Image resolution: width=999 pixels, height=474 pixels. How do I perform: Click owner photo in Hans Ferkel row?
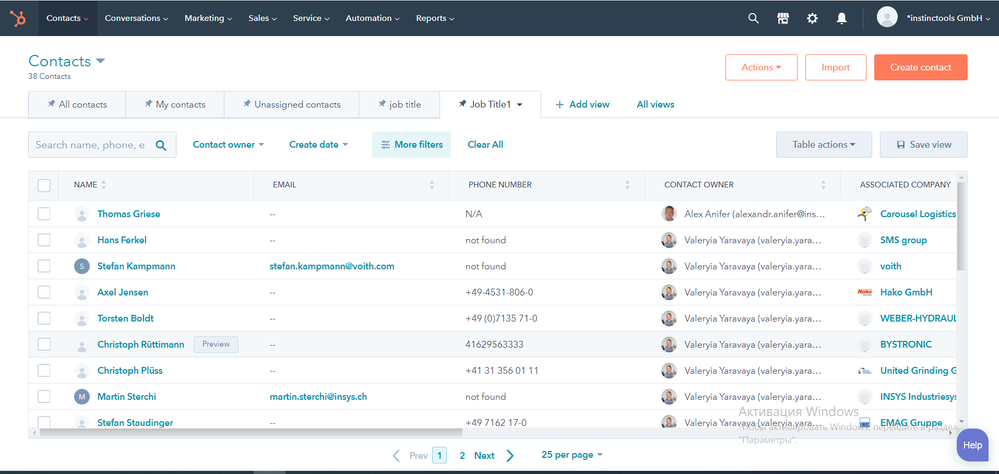[669, 240]
